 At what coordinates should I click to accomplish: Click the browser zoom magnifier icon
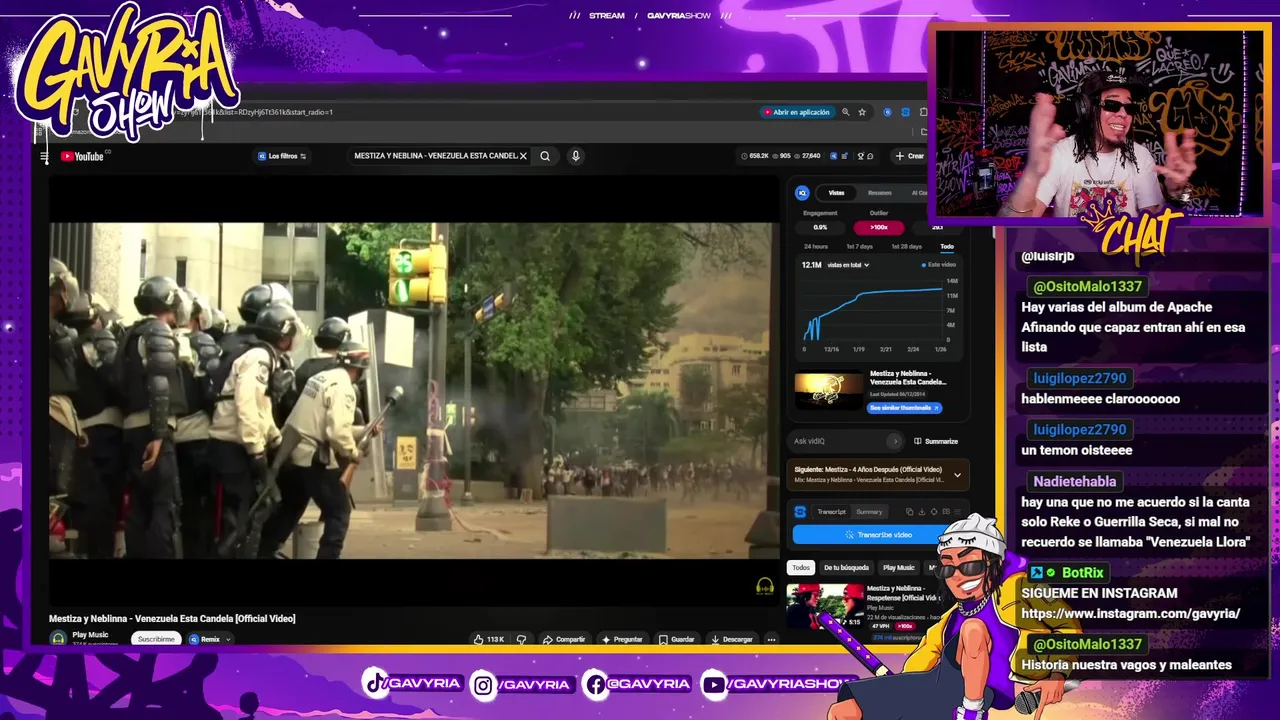pos(846,112)
